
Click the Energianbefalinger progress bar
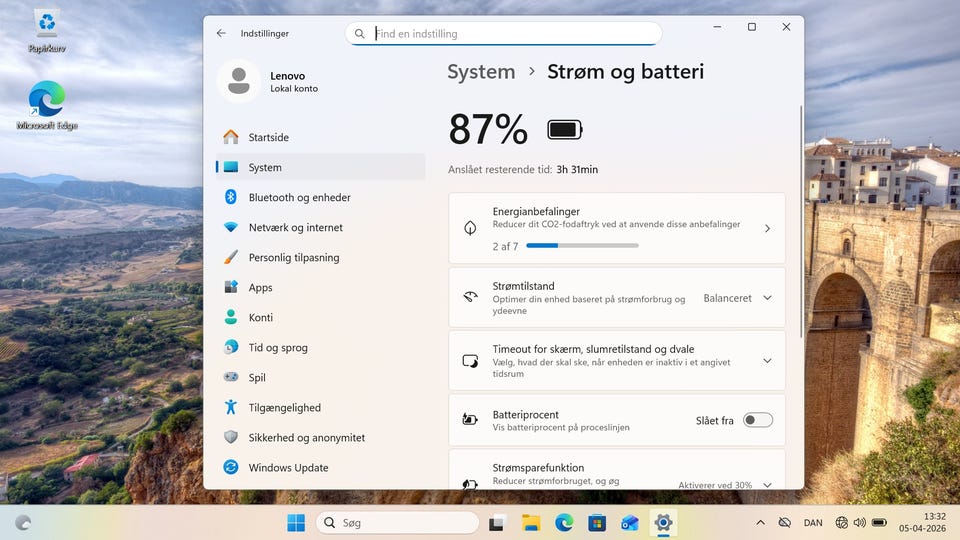pos(582,245)
